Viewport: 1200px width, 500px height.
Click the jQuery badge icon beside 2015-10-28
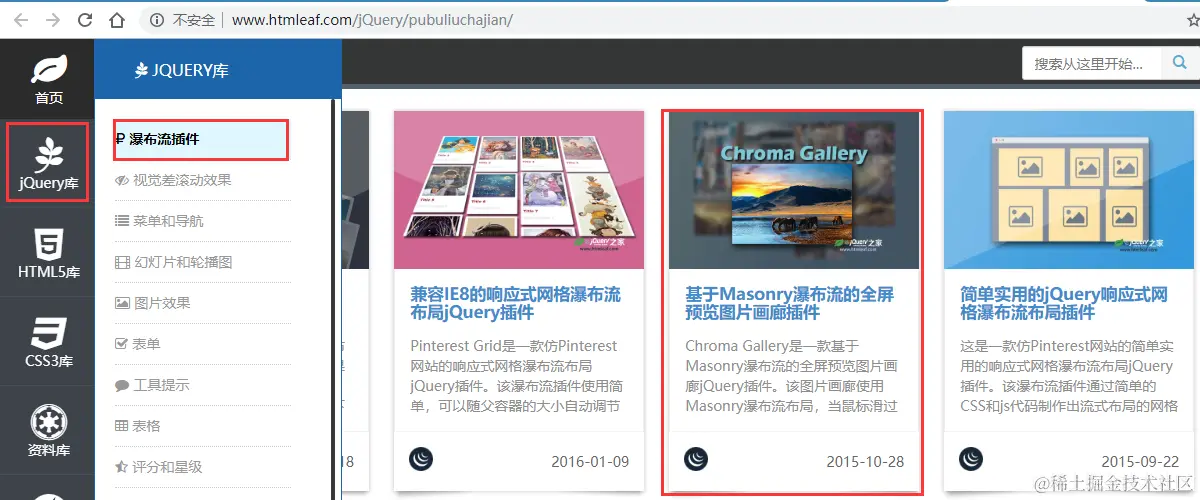tap(696, 459)
